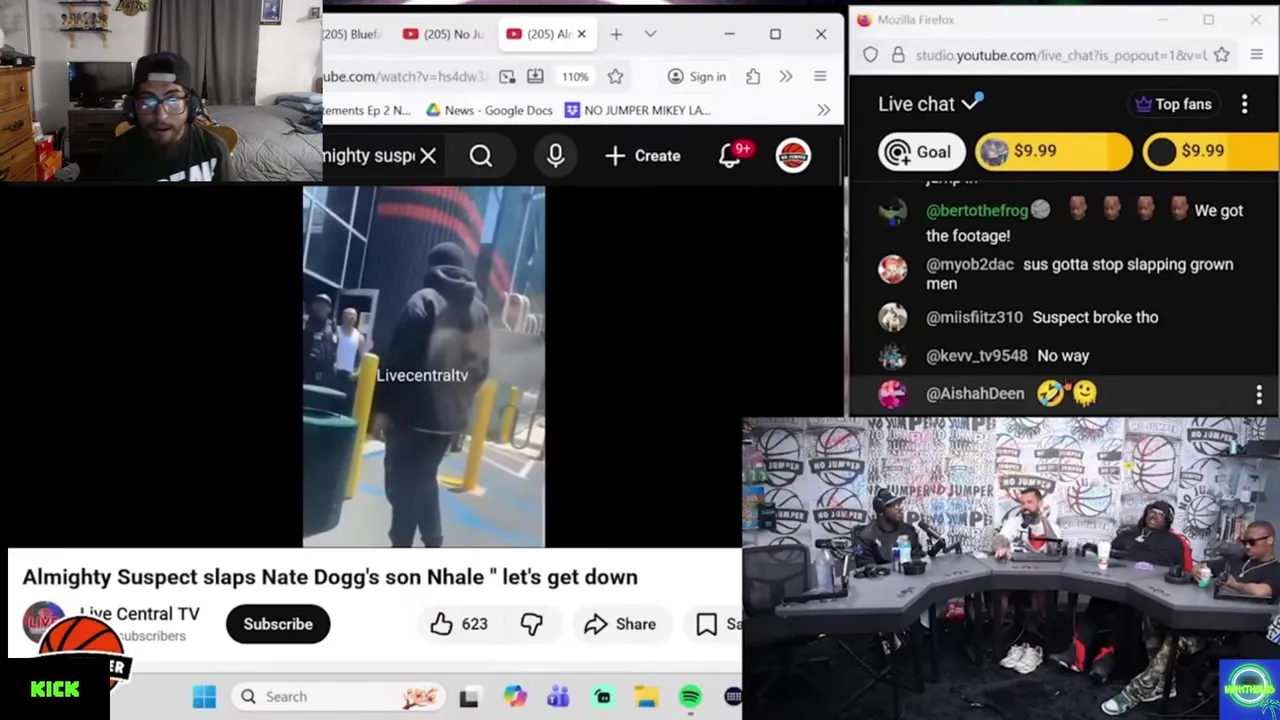Close the active '(205) Al' tab
The image size is (1280, 720).
click(x=581, y=34)
